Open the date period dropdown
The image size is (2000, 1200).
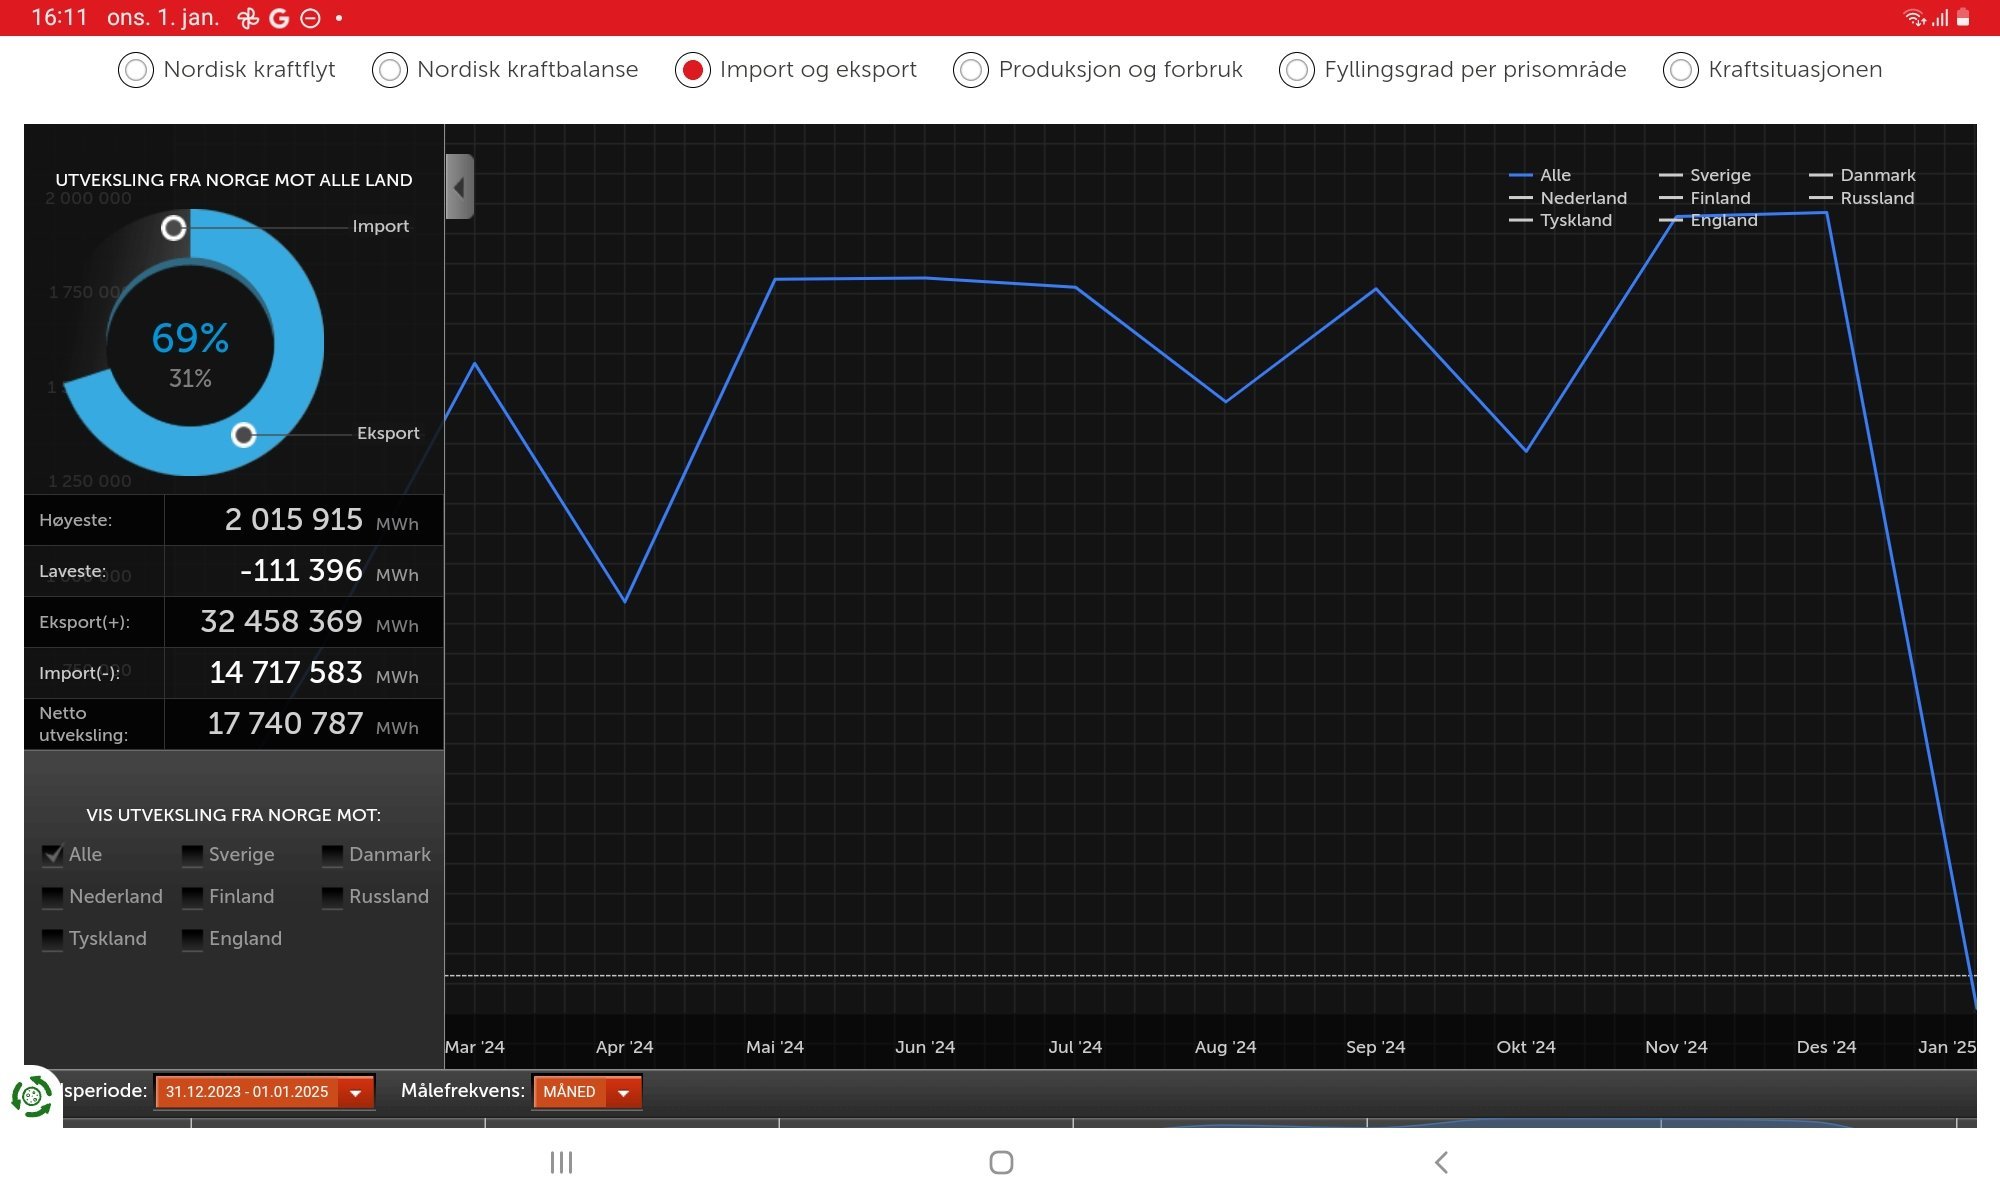pos(265,1092)
